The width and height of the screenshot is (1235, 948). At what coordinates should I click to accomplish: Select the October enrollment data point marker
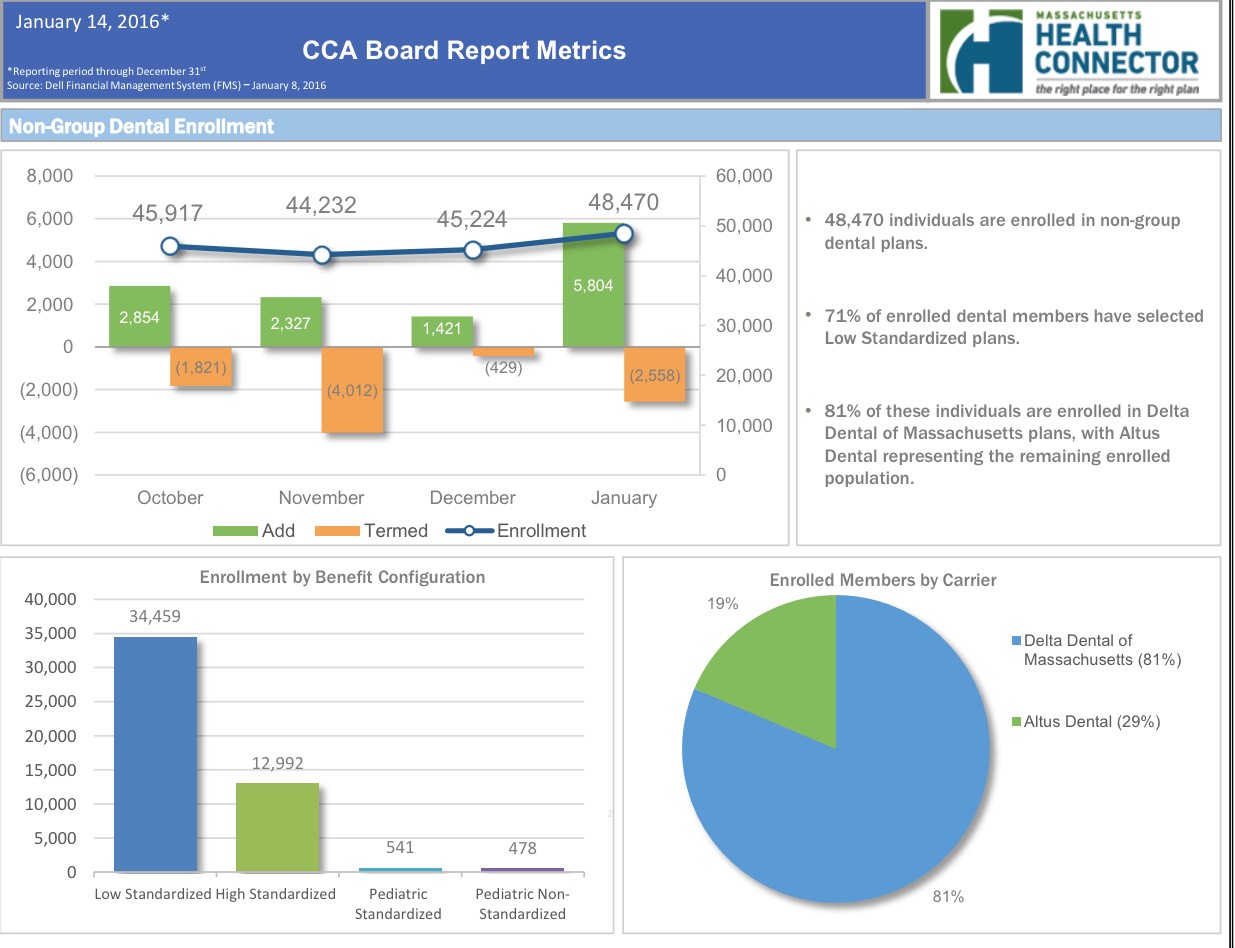point(170,246)
